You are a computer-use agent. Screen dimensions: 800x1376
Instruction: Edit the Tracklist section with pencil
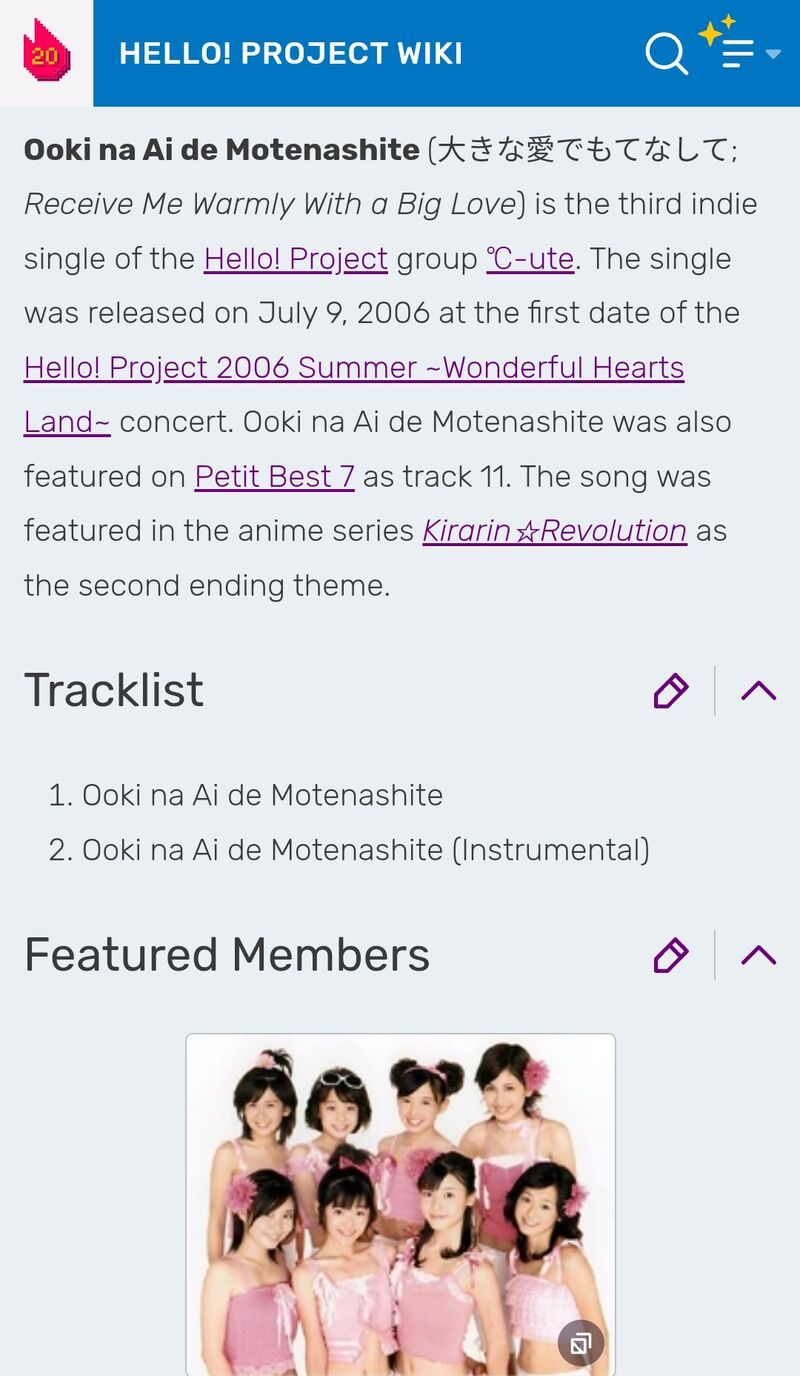[670, 691]
